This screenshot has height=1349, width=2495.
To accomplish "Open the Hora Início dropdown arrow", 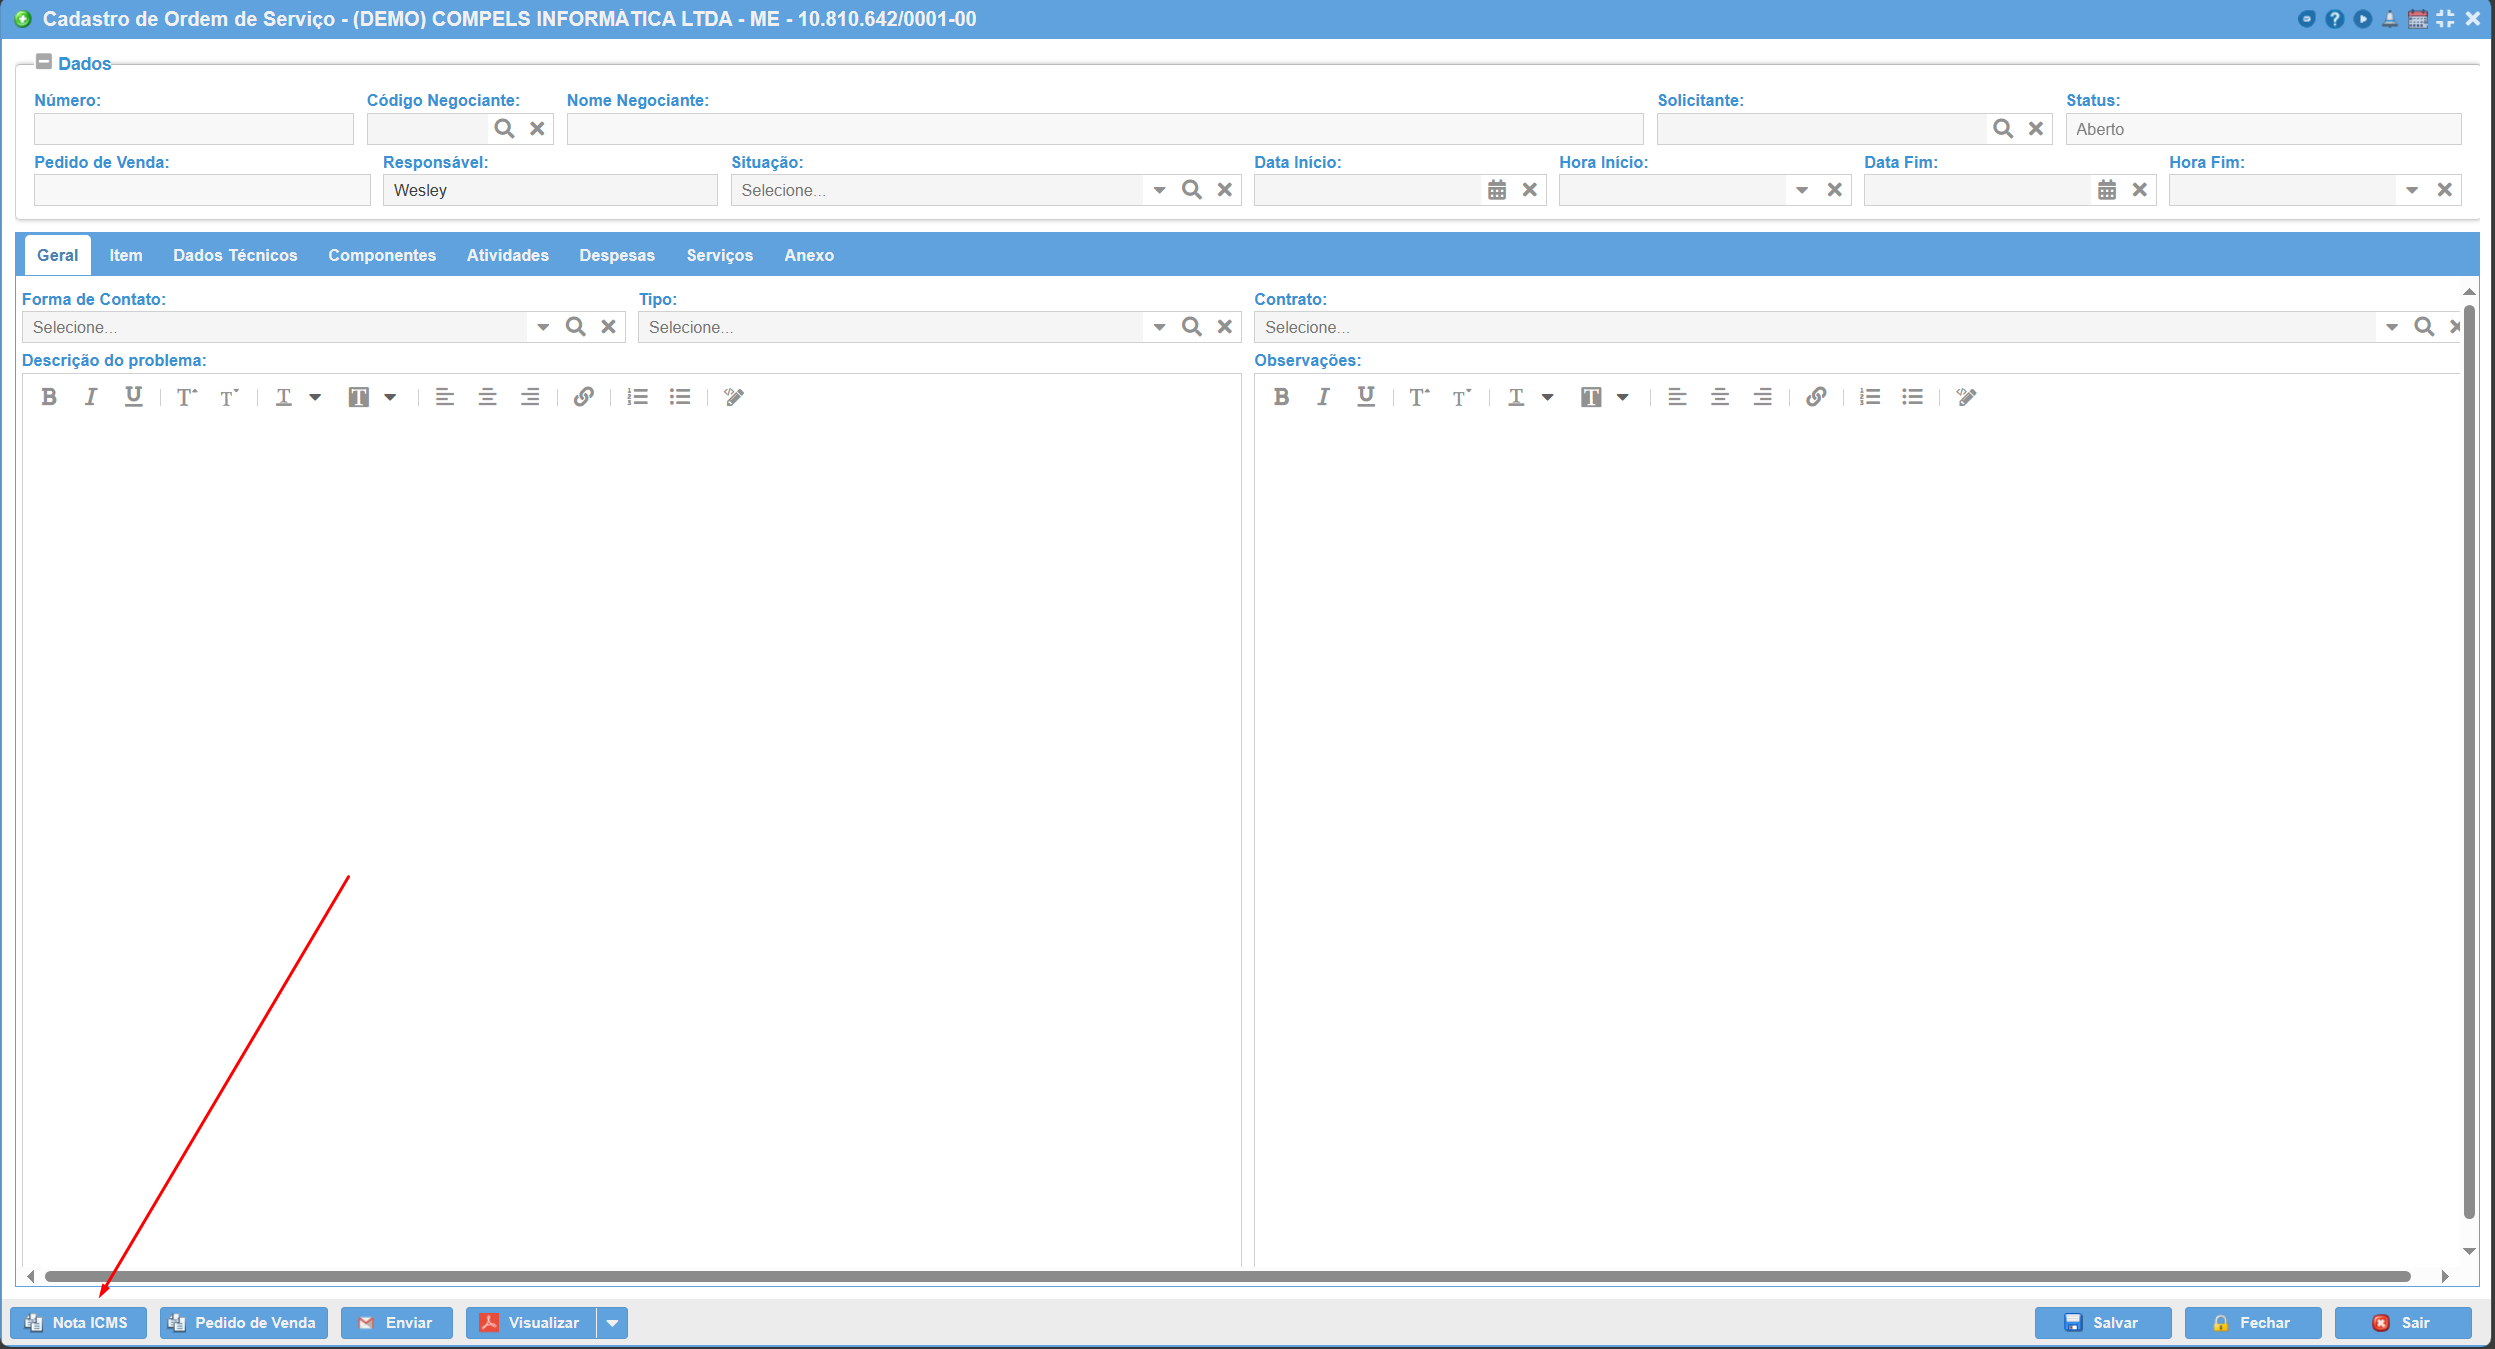I will click(1801, 190).
